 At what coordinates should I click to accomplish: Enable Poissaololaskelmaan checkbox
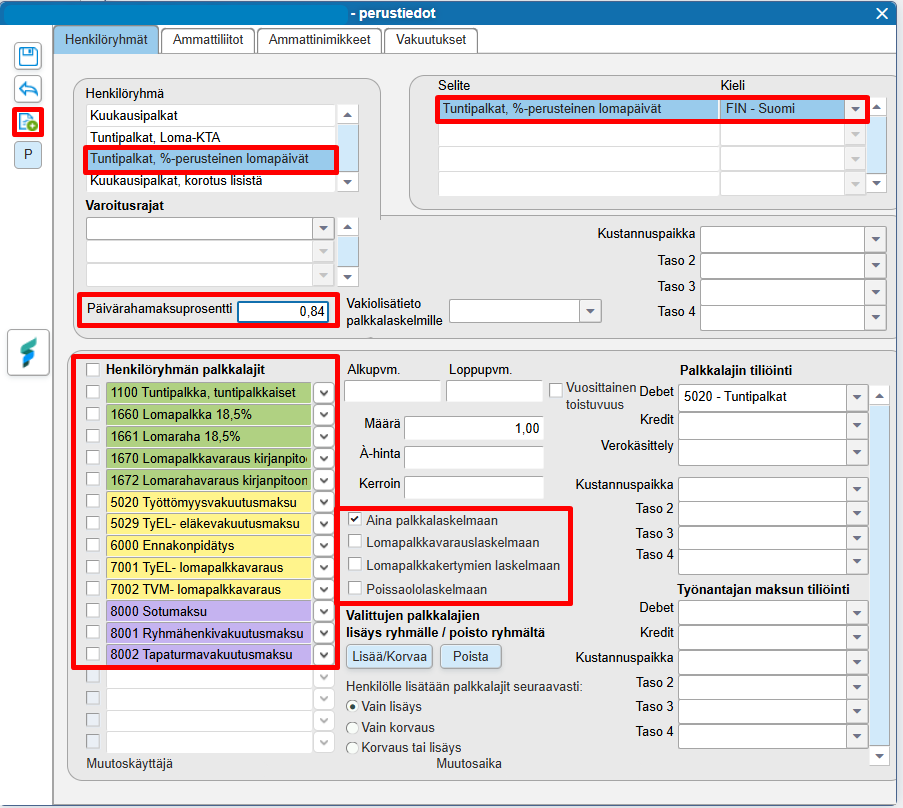click(x=355, y=588)
